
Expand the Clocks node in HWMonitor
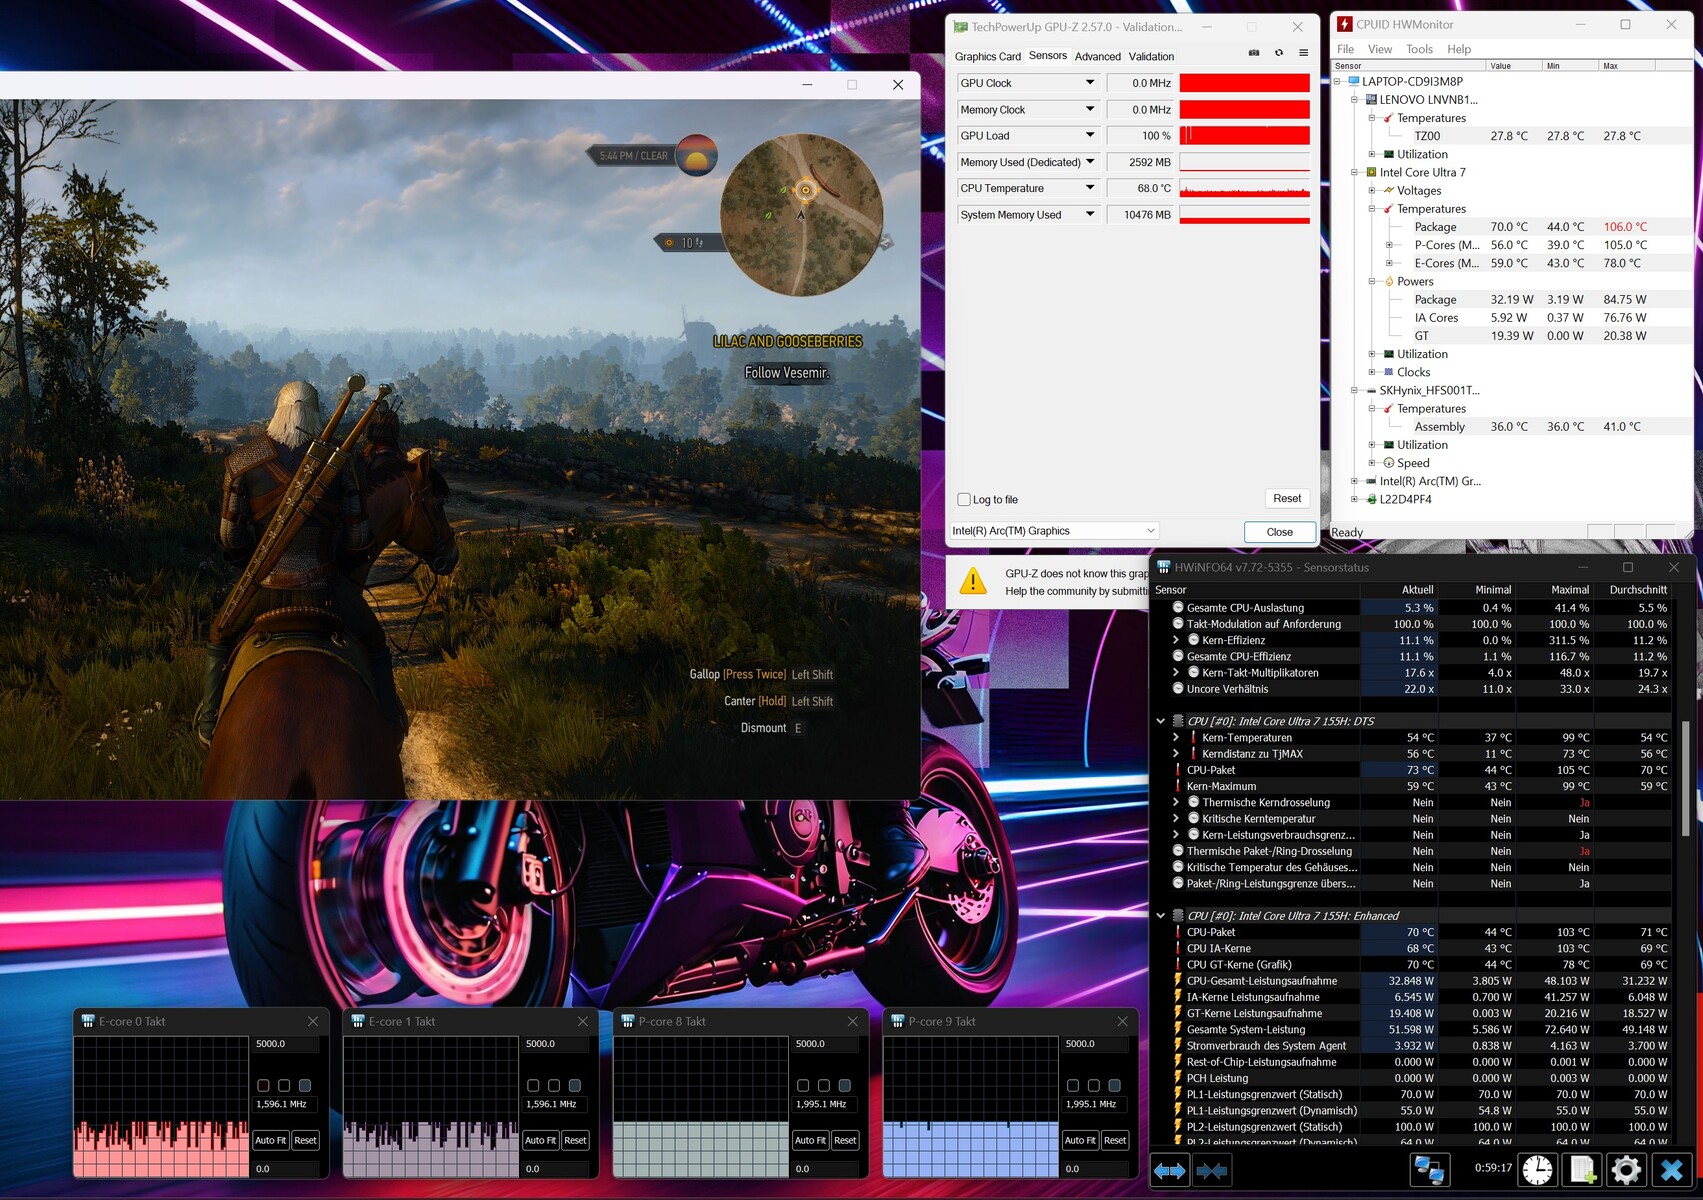coord(1372,372)
